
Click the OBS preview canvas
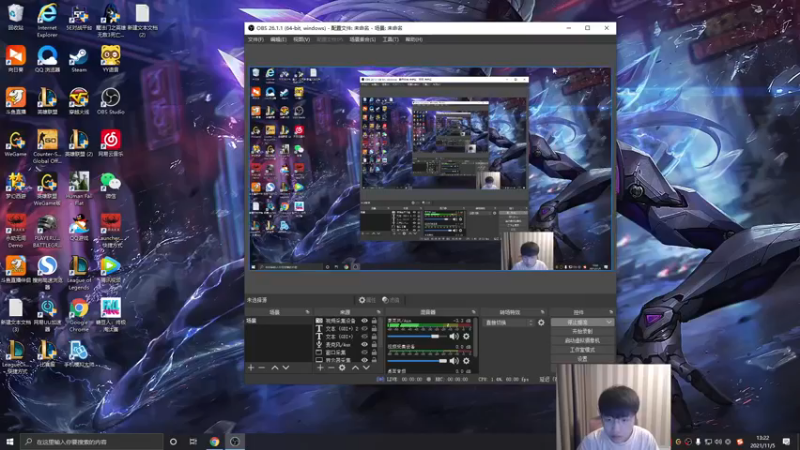(x=430, y=168)
